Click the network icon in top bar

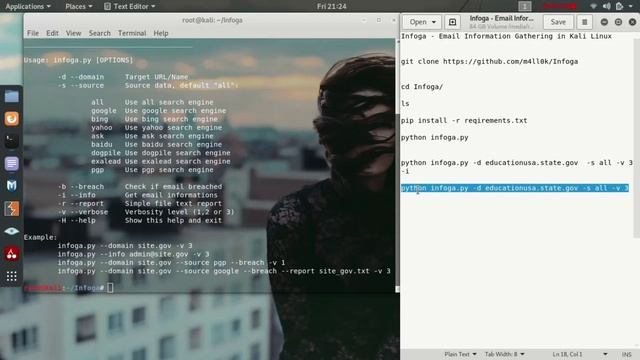pyautogui.click(x=593, y=6)
